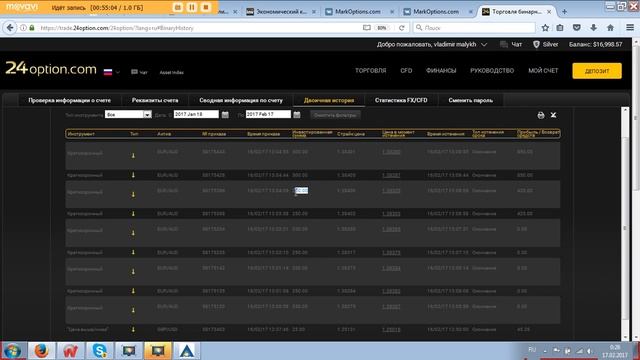640x360 pixels.
Task: Open the site information icon in the address bar
Action: tap(23, 28)
